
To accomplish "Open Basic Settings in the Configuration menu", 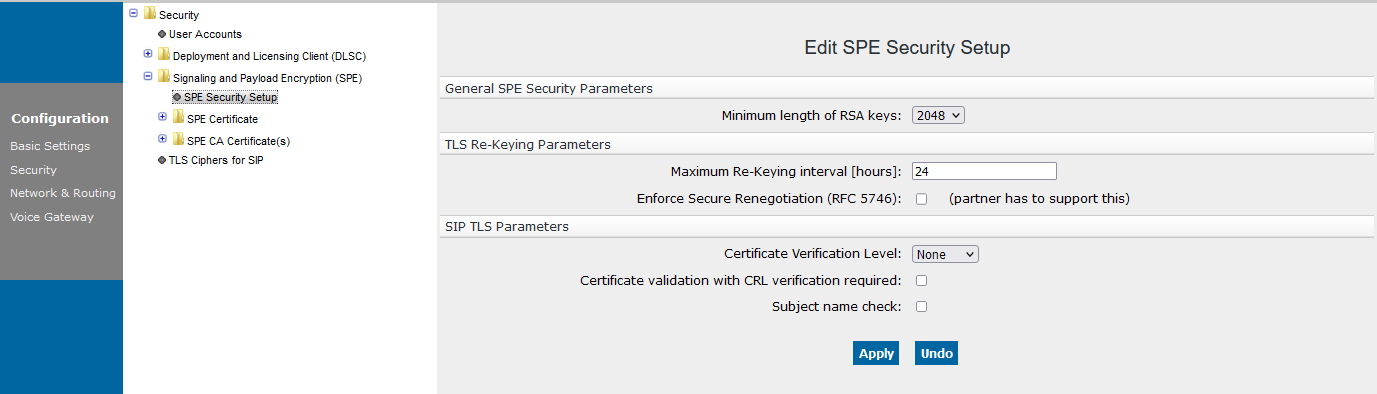I will 50,146.
